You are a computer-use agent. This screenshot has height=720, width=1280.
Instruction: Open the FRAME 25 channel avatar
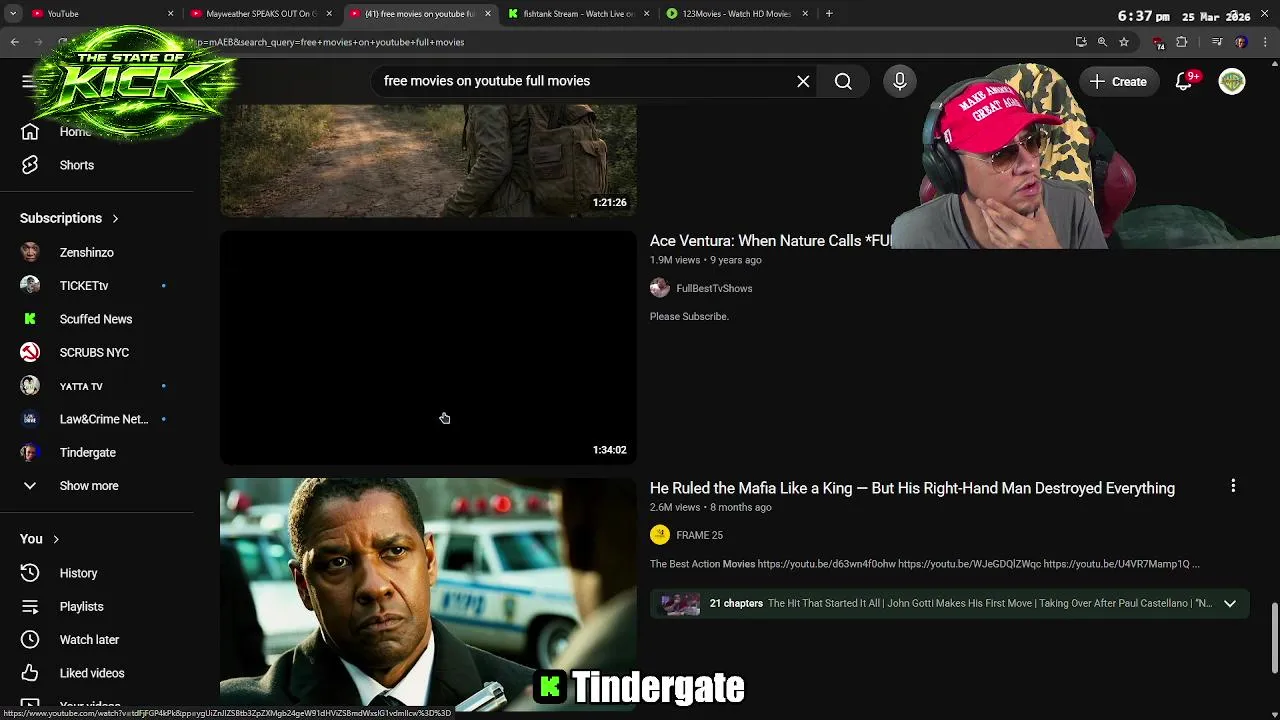click(x=660, y=535)
